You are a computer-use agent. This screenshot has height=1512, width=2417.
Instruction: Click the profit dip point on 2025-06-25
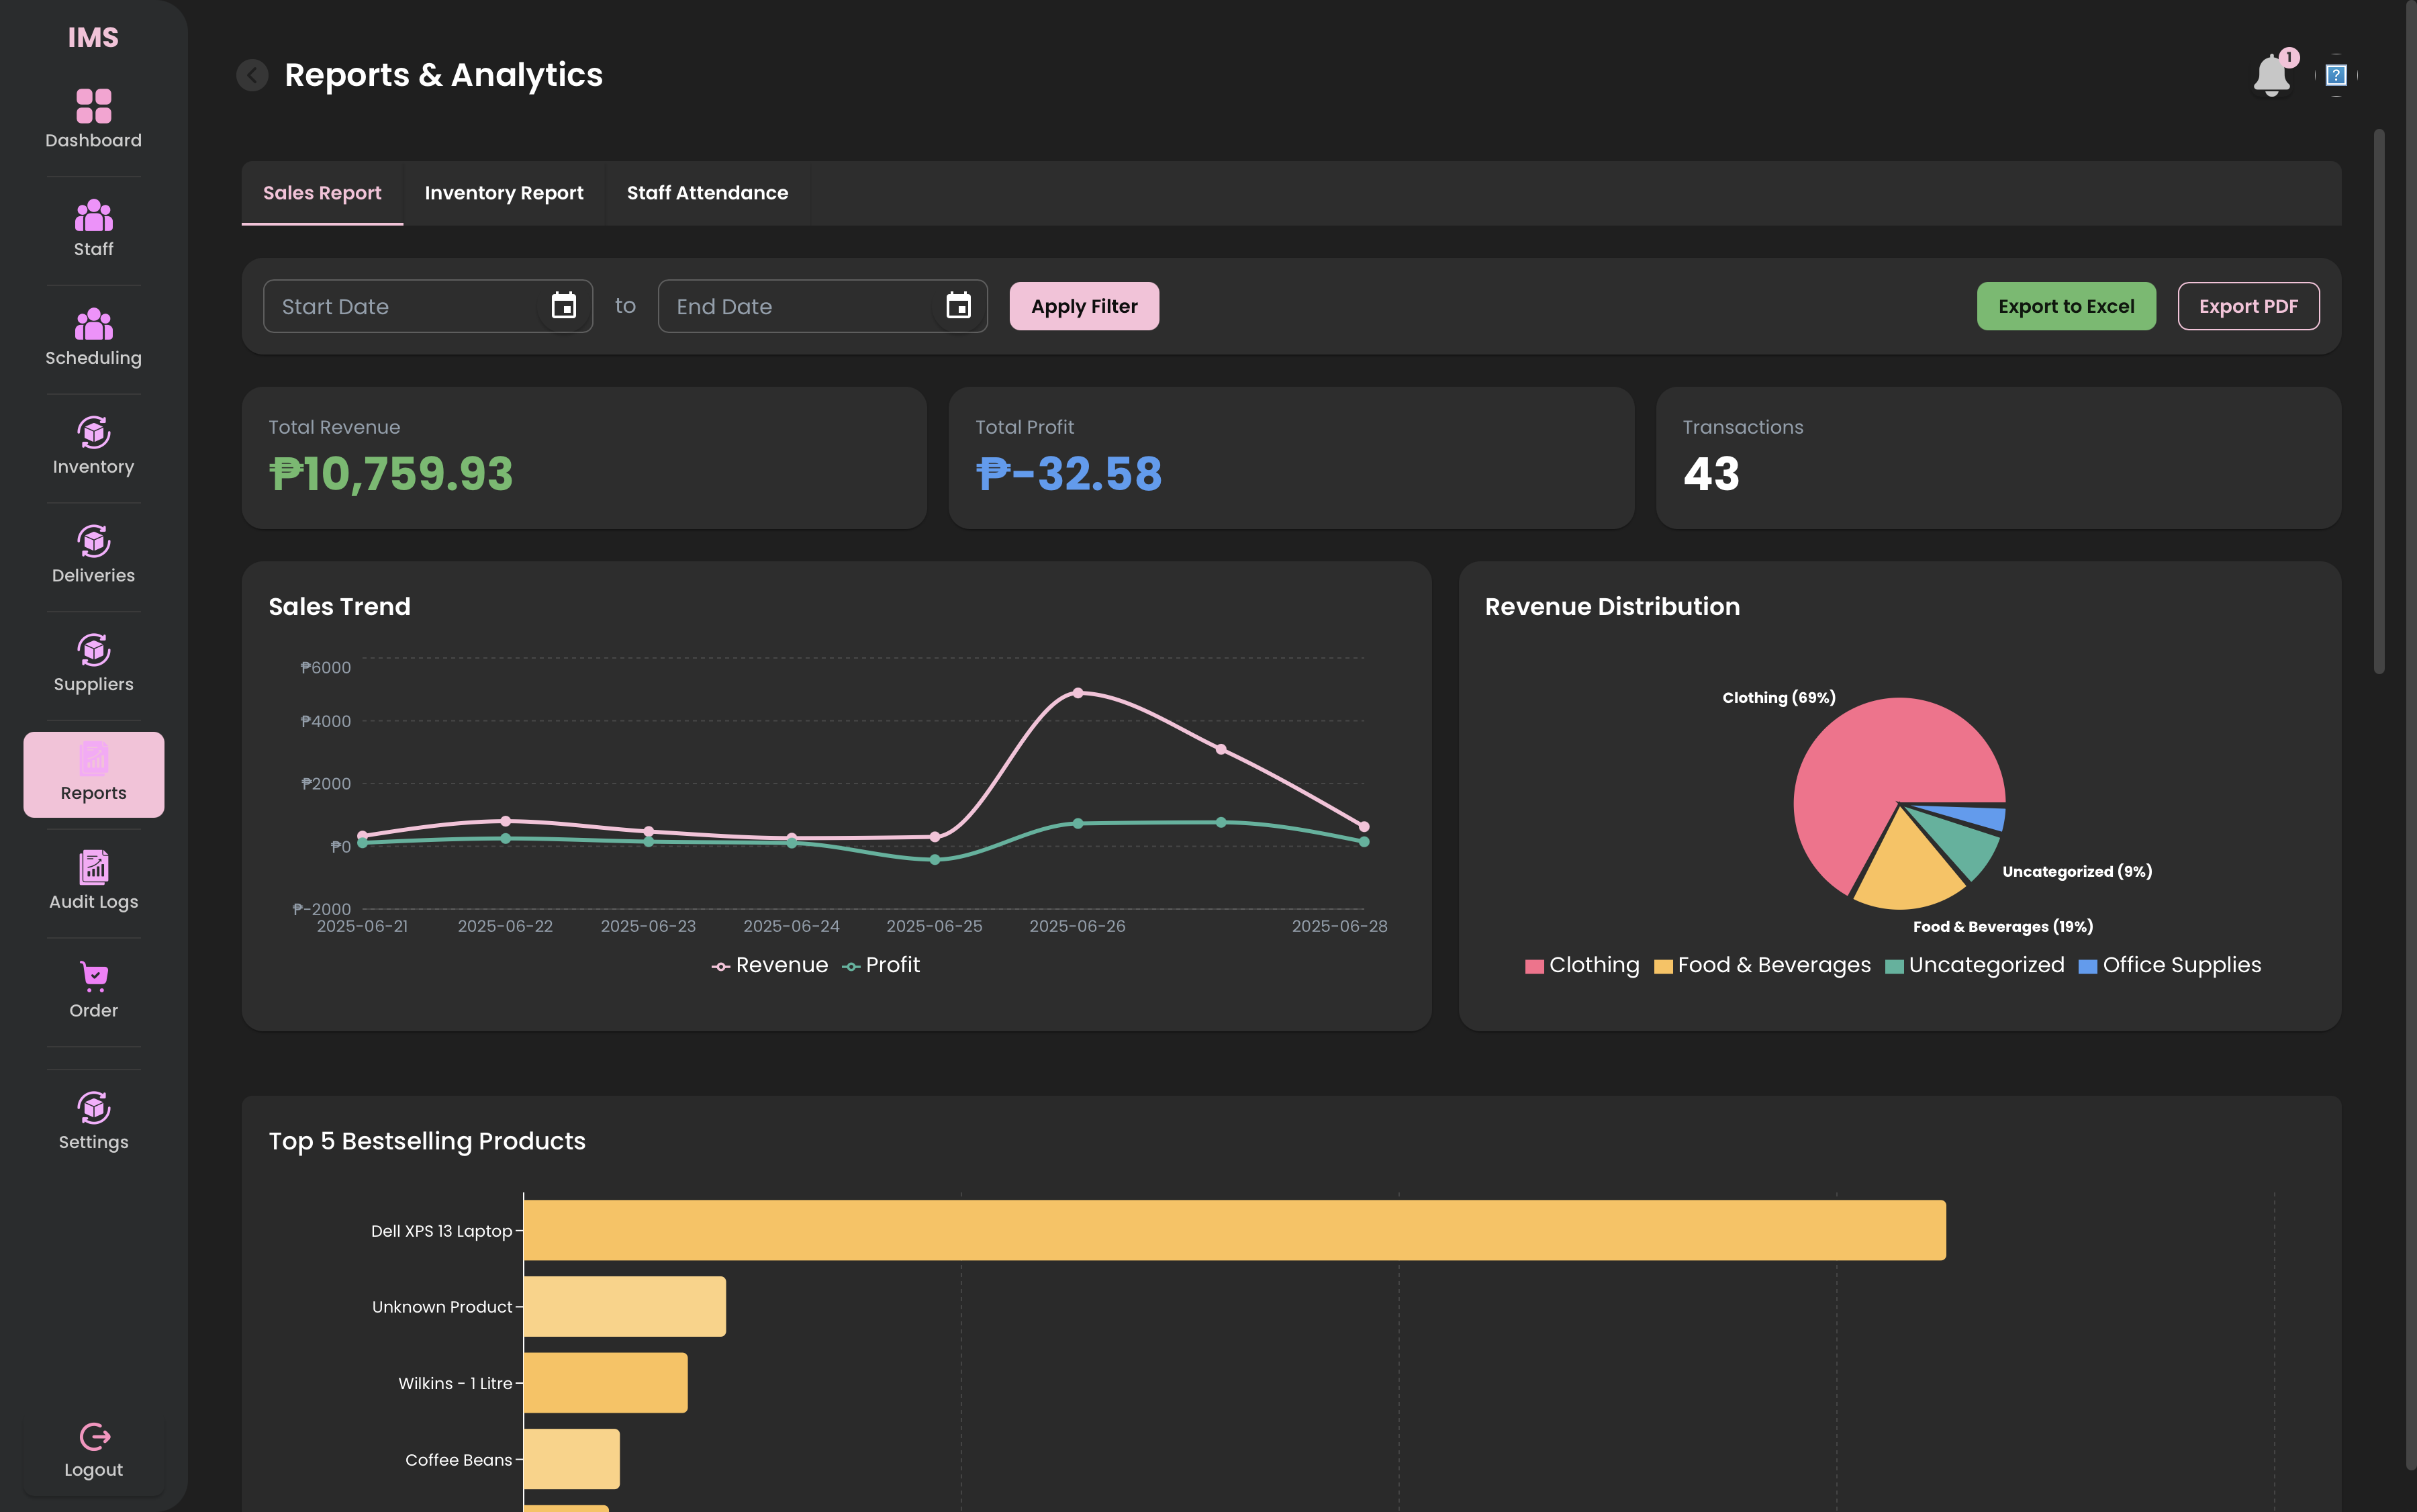[935, 859]
